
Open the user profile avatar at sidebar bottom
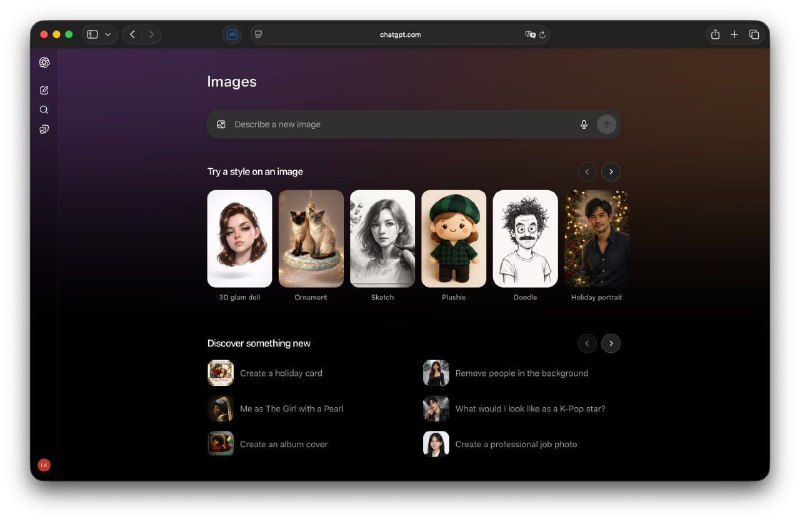point(44,465)
